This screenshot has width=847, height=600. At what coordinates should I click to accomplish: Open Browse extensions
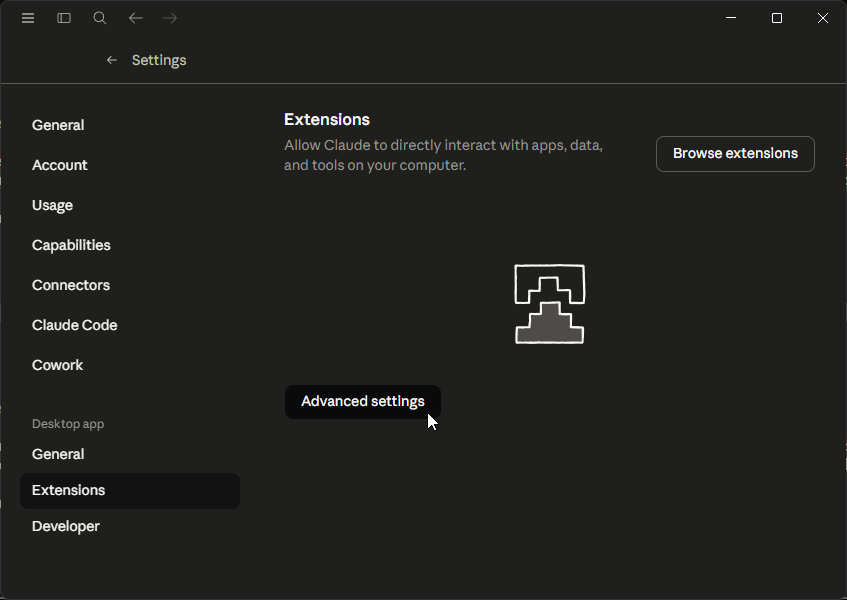[x=734, y=153]
